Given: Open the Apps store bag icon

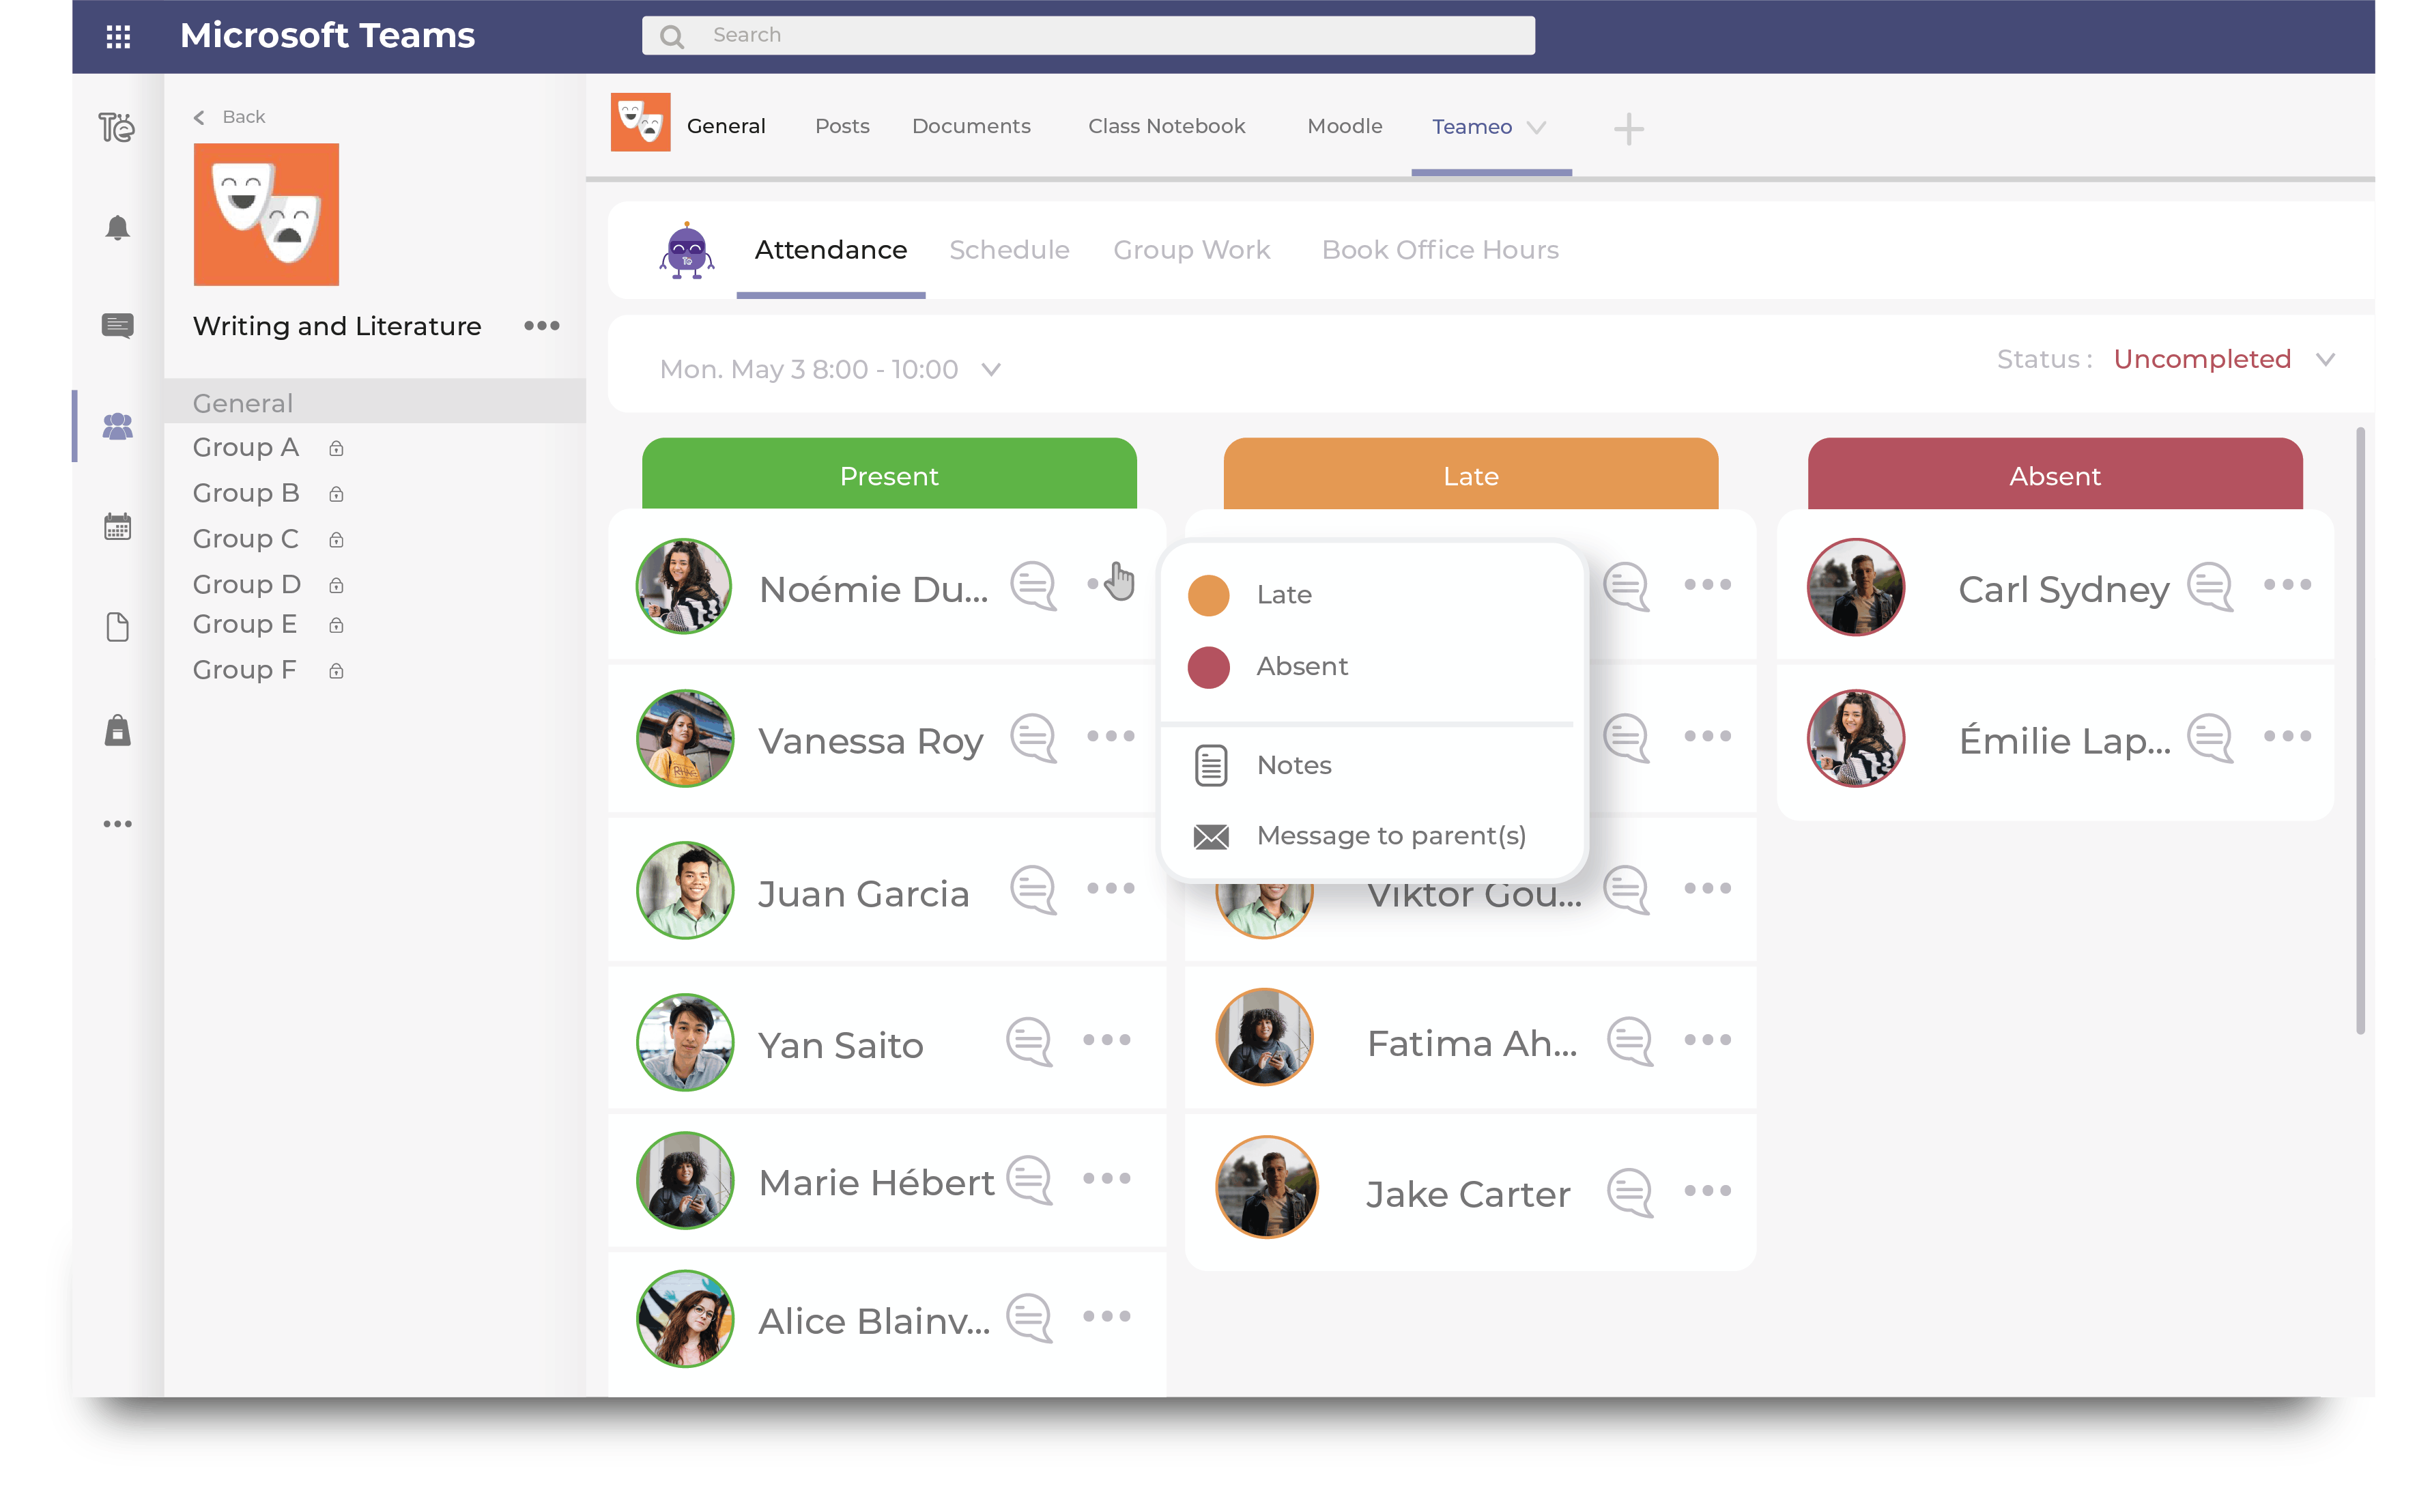Looking at the screenshot, I should point(117,731).
